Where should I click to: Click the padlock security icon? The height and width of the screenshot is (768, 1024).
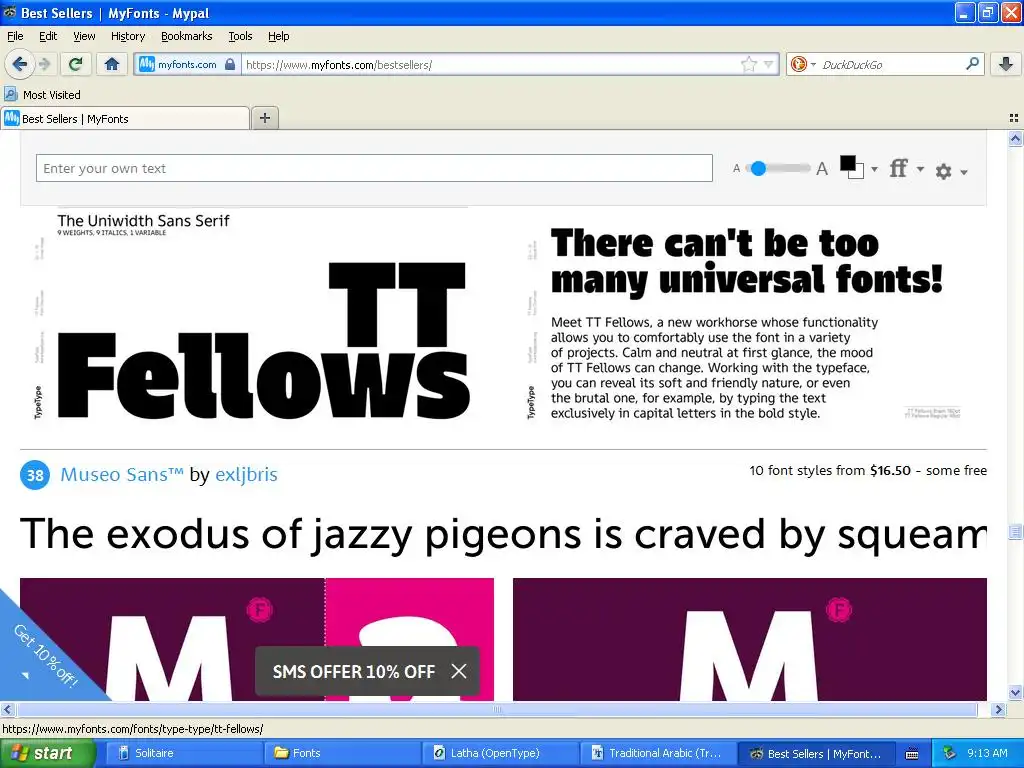pyautogui.click(x=230, y=64)
